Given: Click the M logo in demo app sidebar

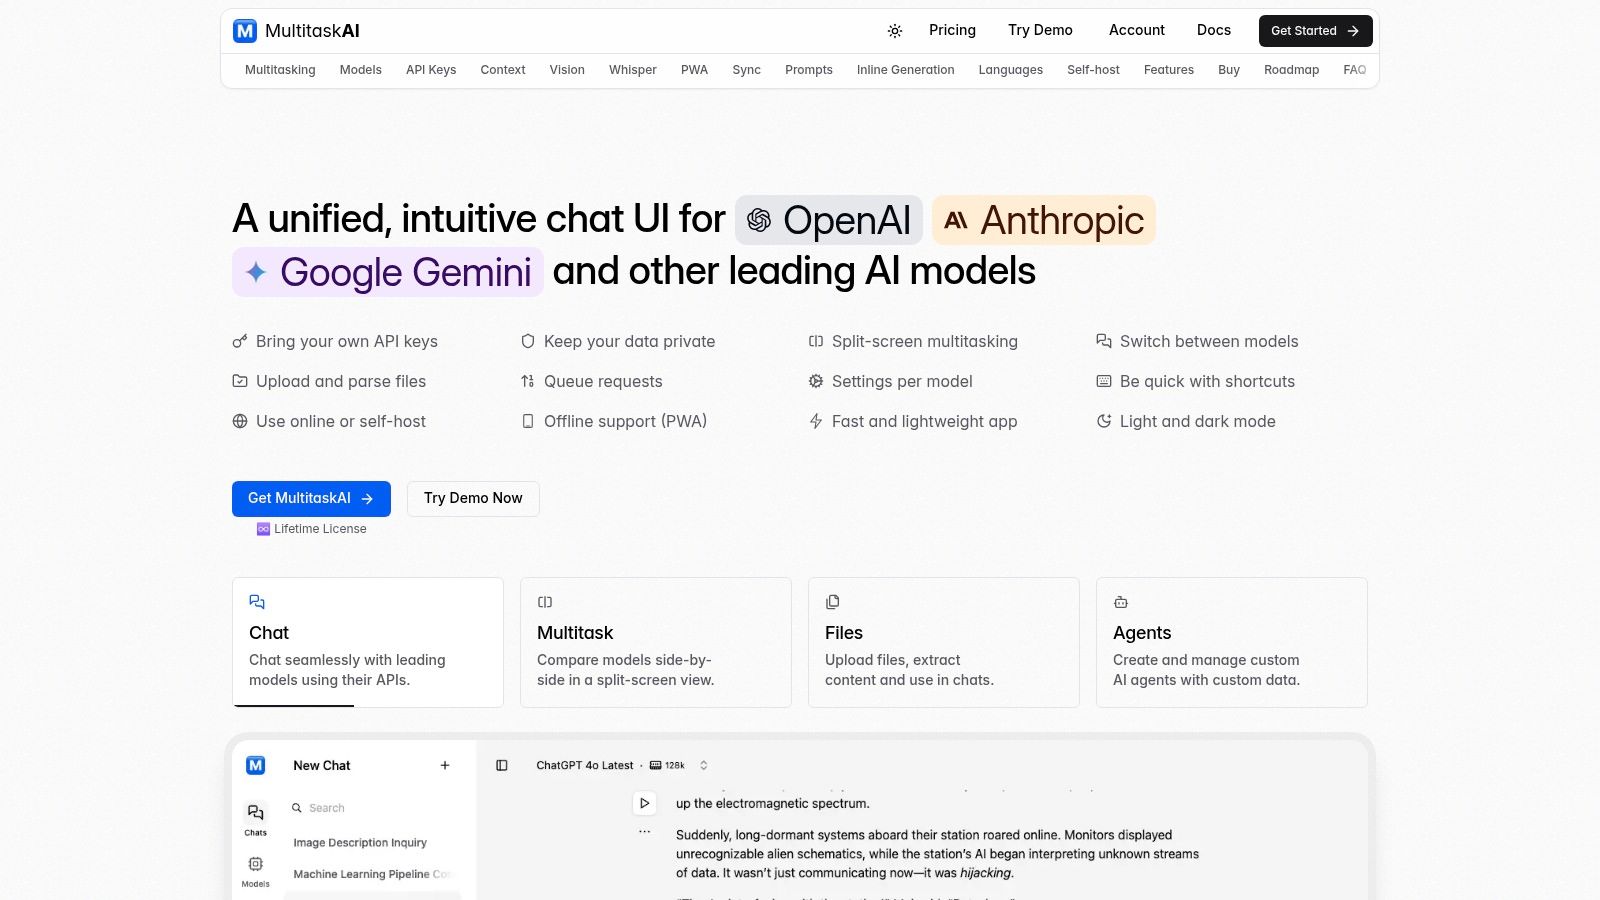Looking at the screenshot, I should tap(256, 765).
